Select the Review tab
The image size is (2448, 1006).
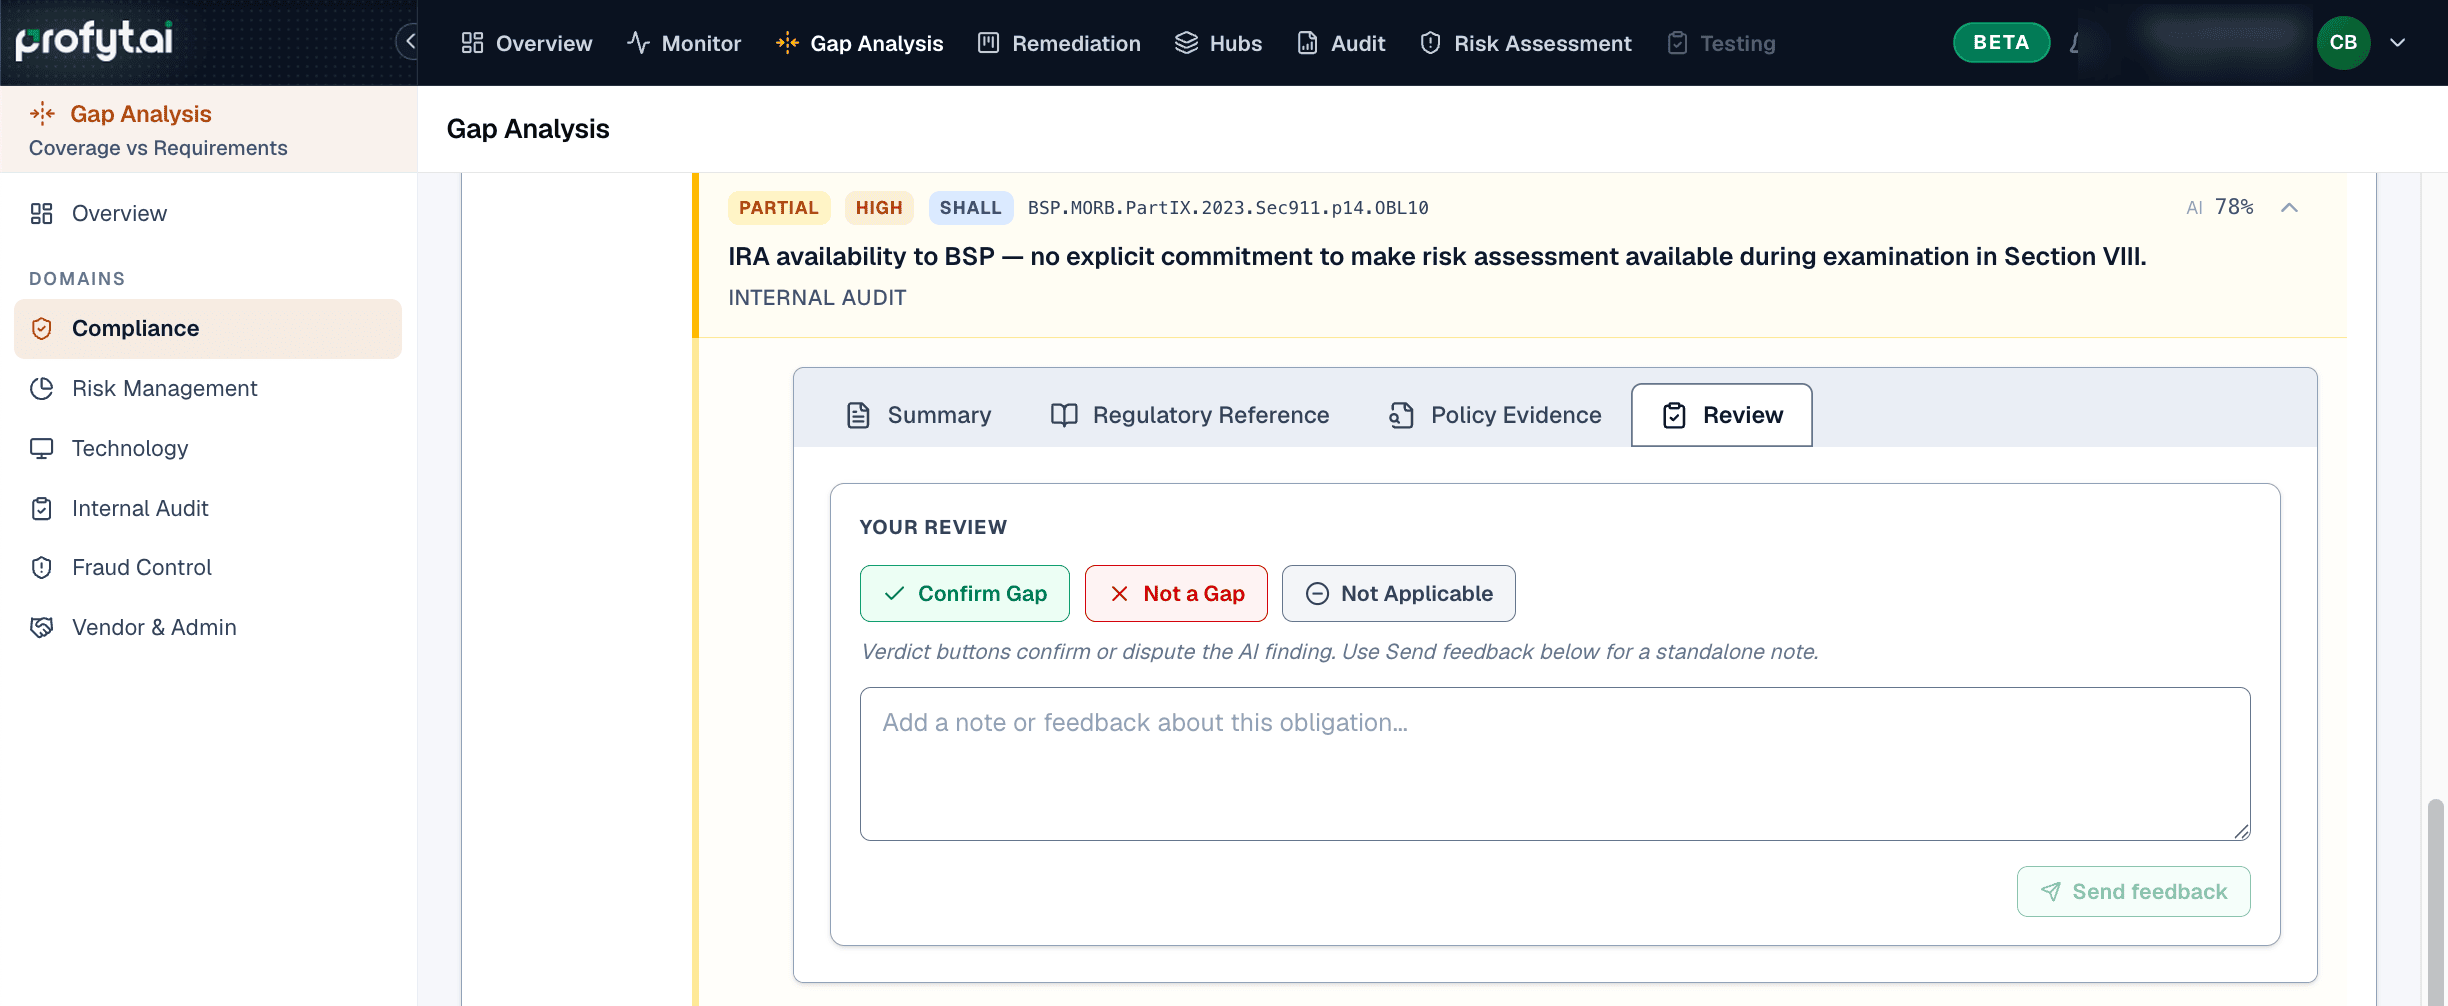point(1721,415)
